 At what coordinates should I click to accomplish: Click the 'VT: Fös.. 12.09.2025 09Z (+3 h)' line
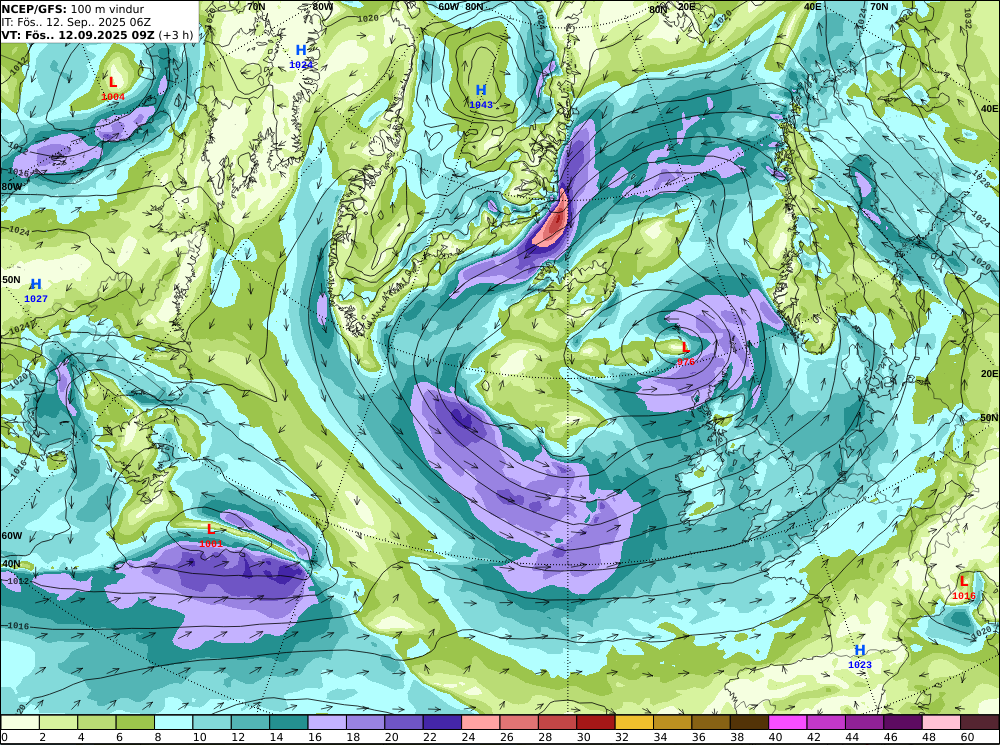pos(98,35)
